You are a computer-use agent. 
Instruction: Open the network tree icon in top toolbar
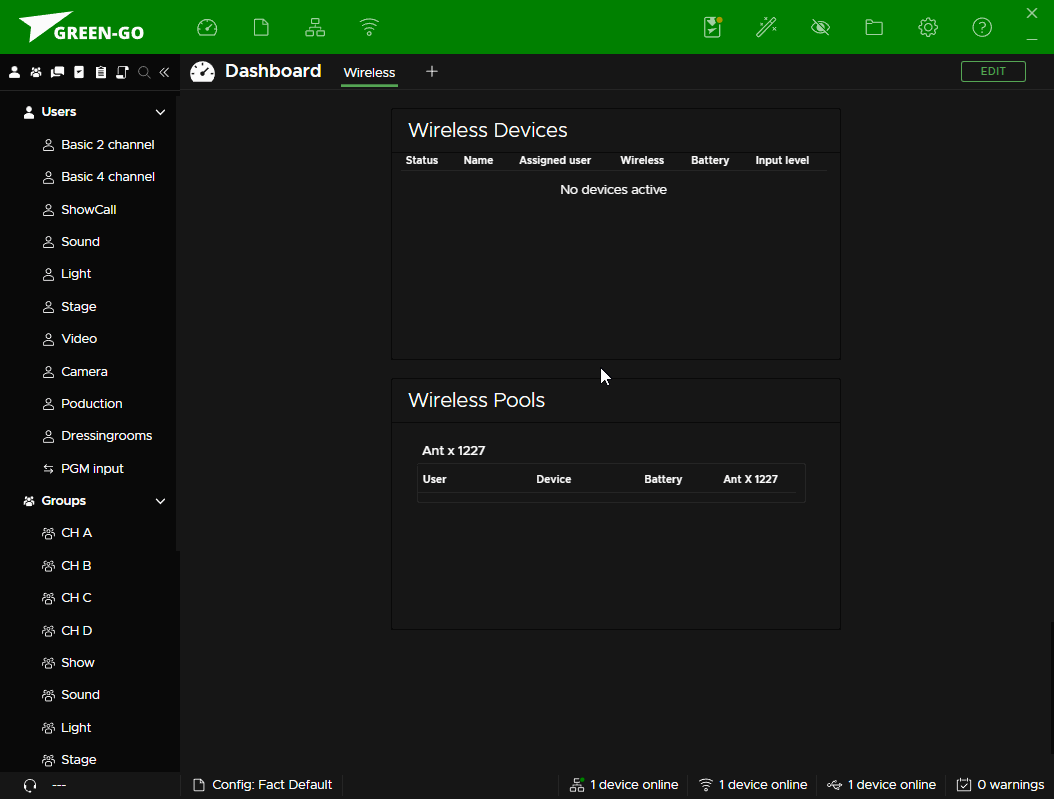pos(315,27)
